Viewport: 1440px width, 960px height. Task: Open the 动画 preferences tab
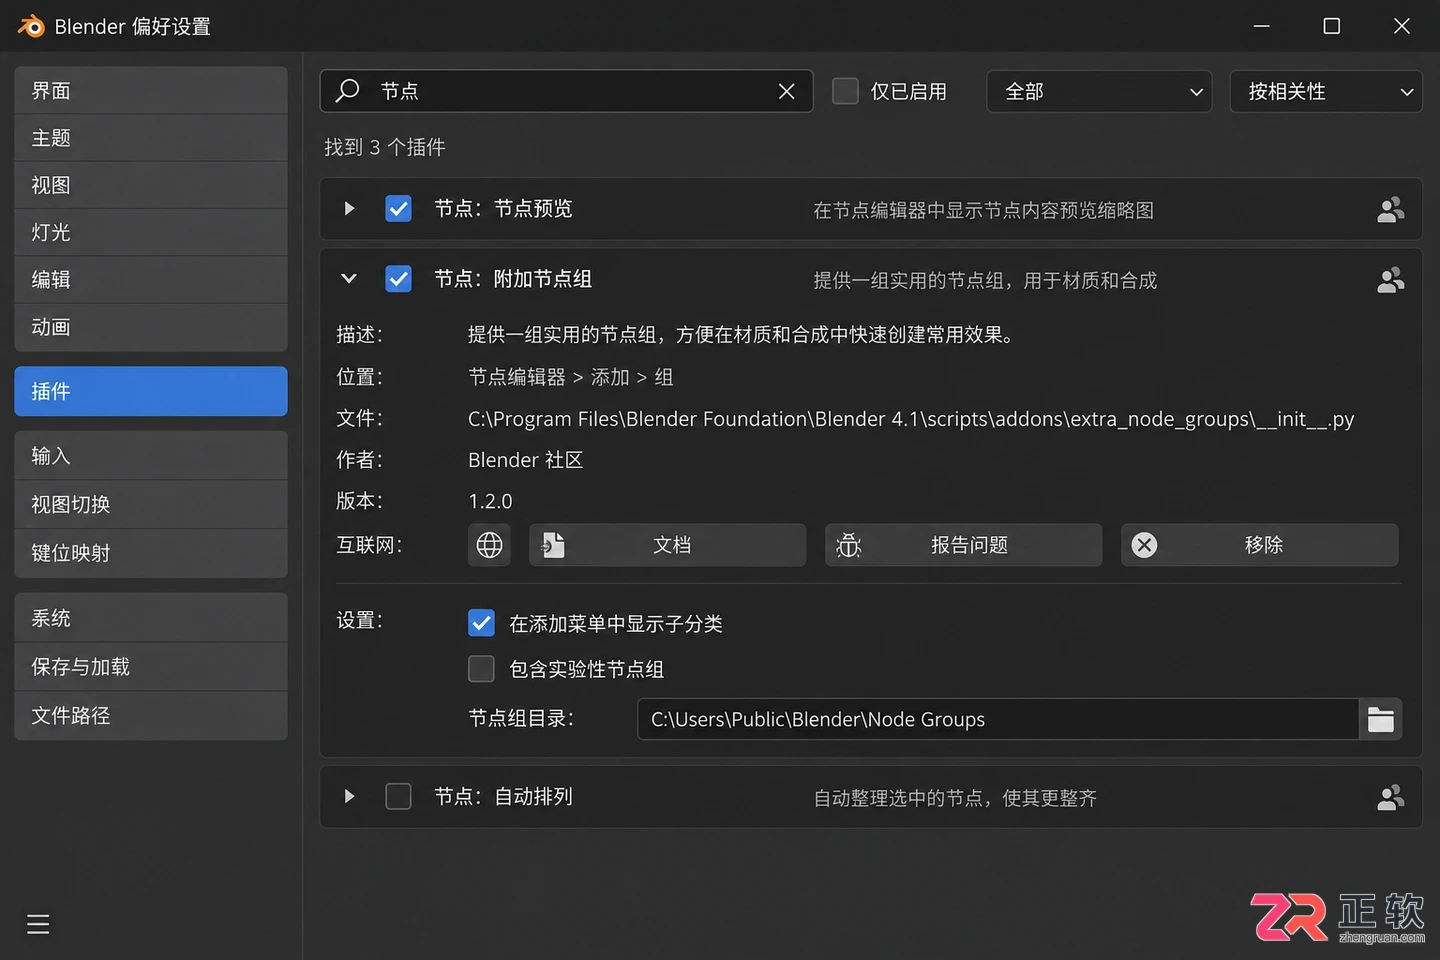coord(151,327)
